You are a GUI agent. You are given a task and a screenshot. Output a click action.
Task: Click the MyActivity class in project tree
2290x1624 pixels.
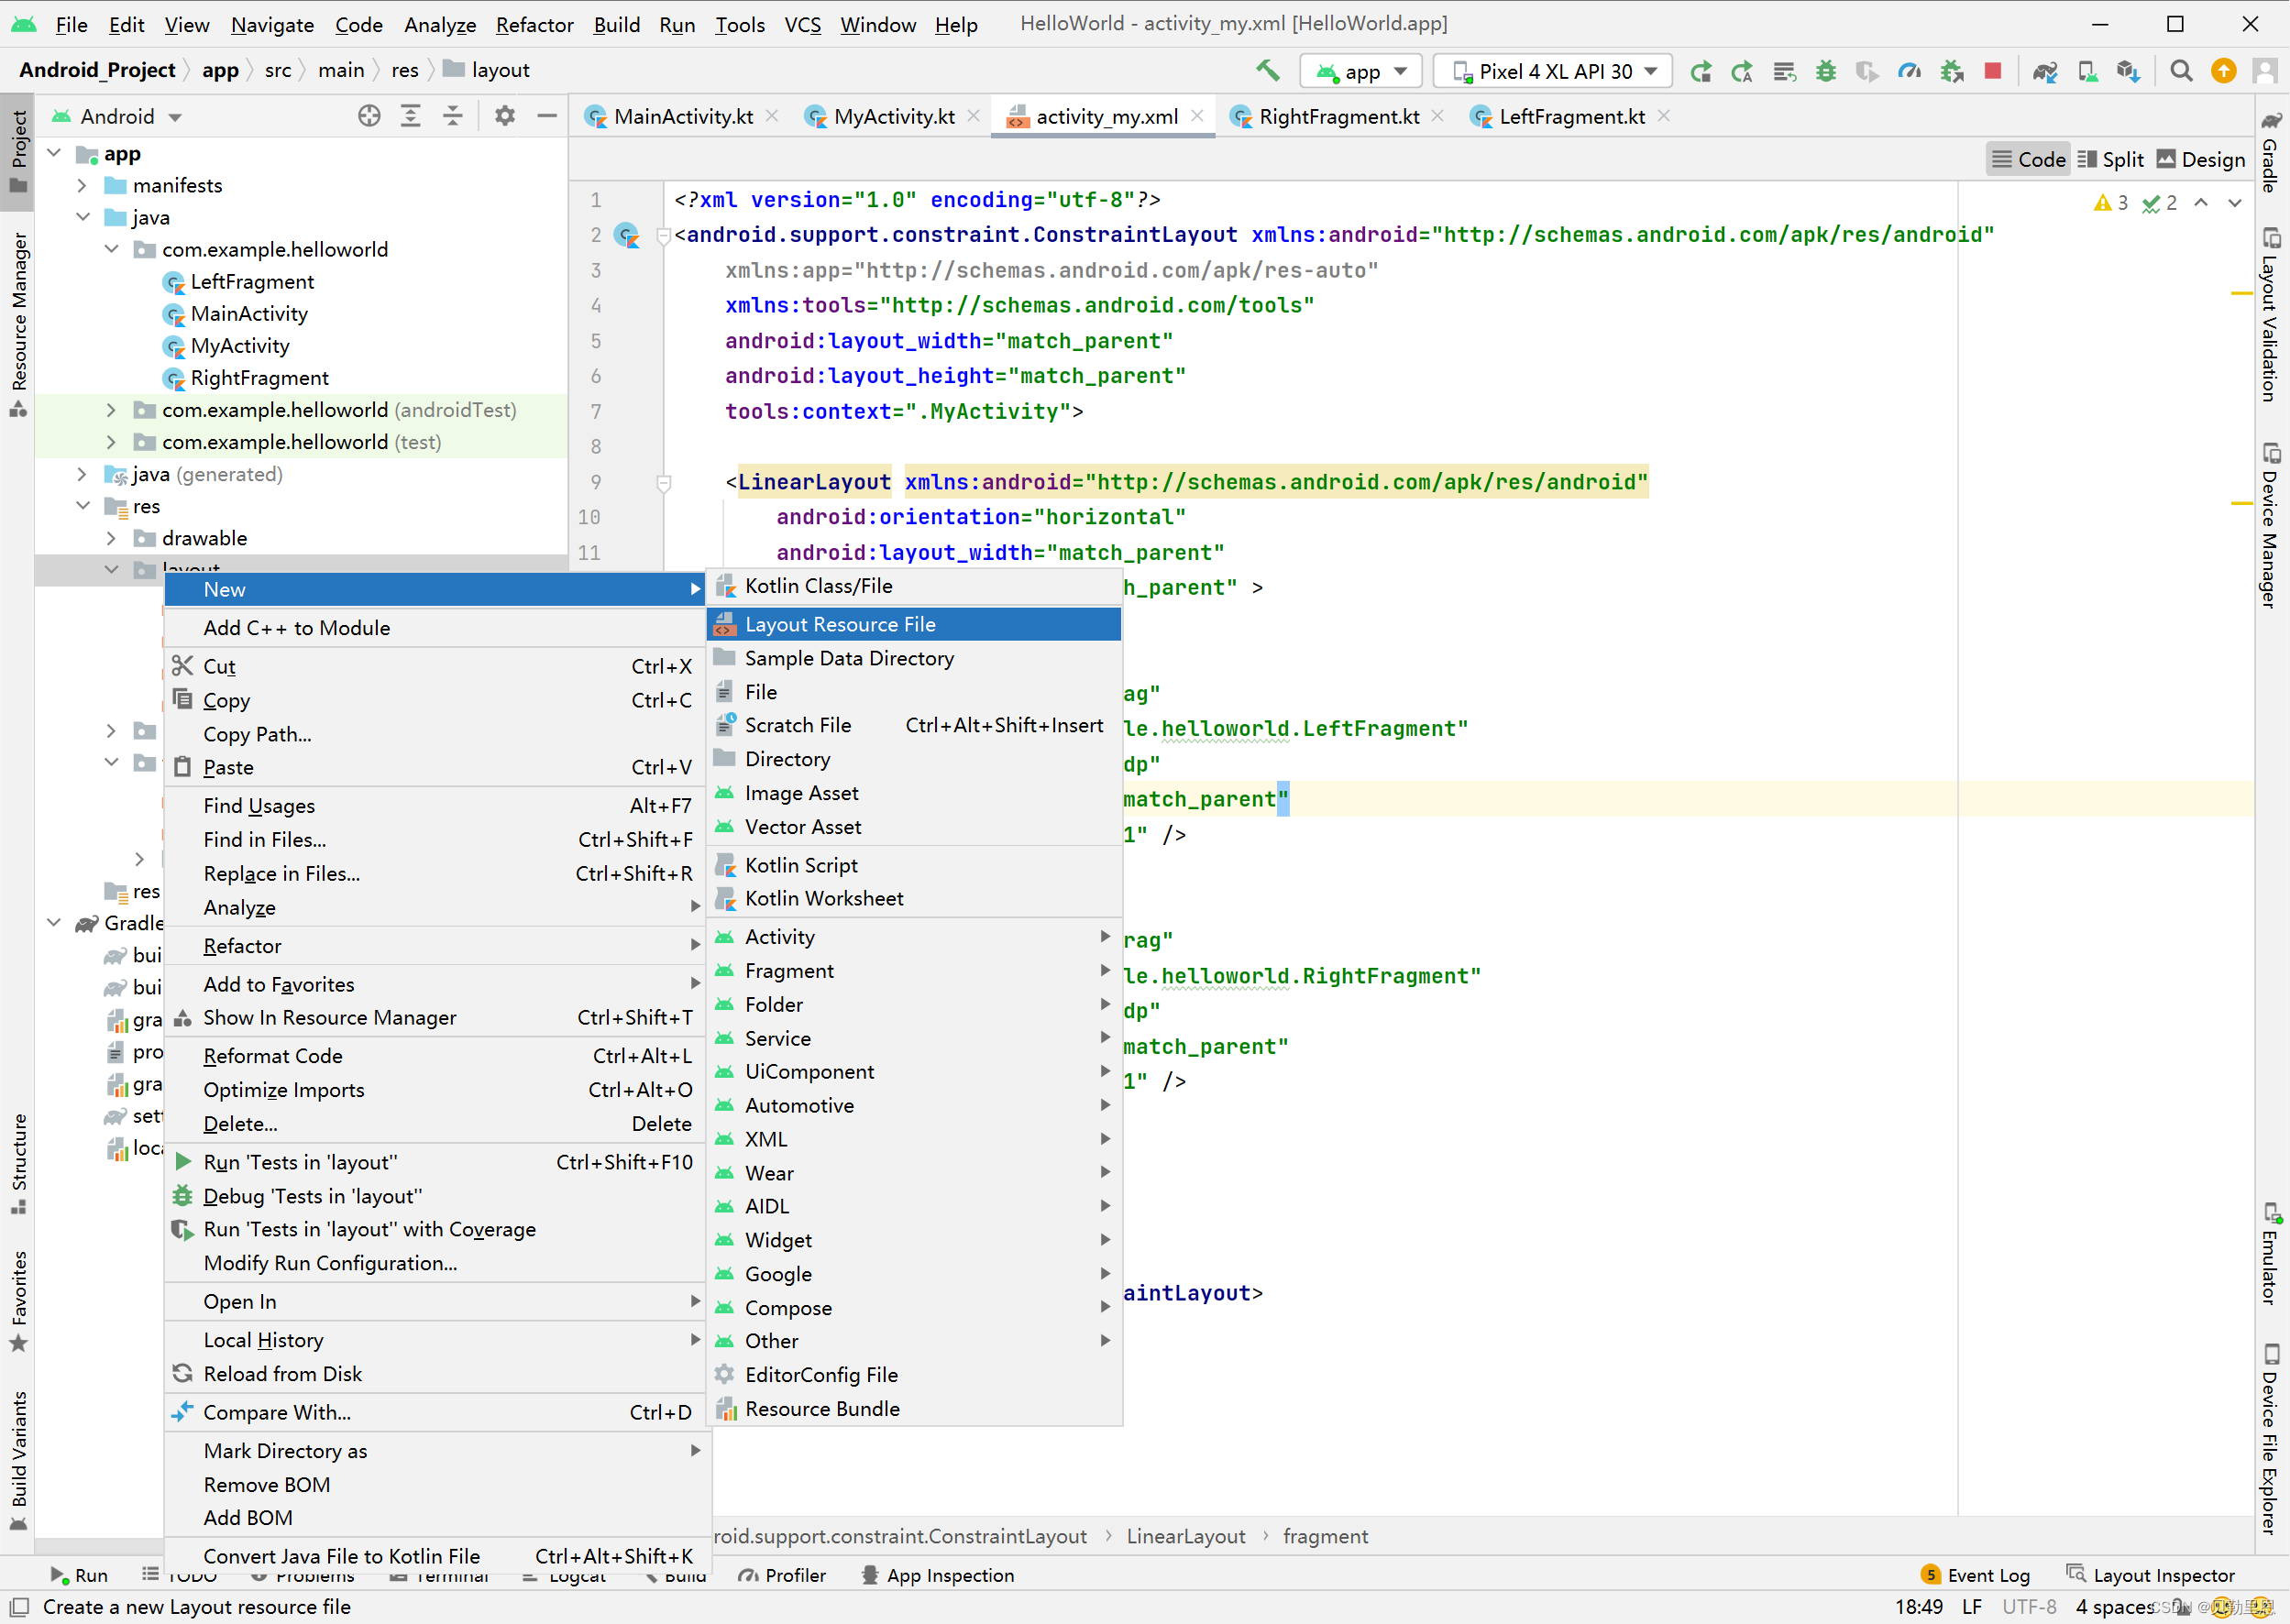(240, 346)
